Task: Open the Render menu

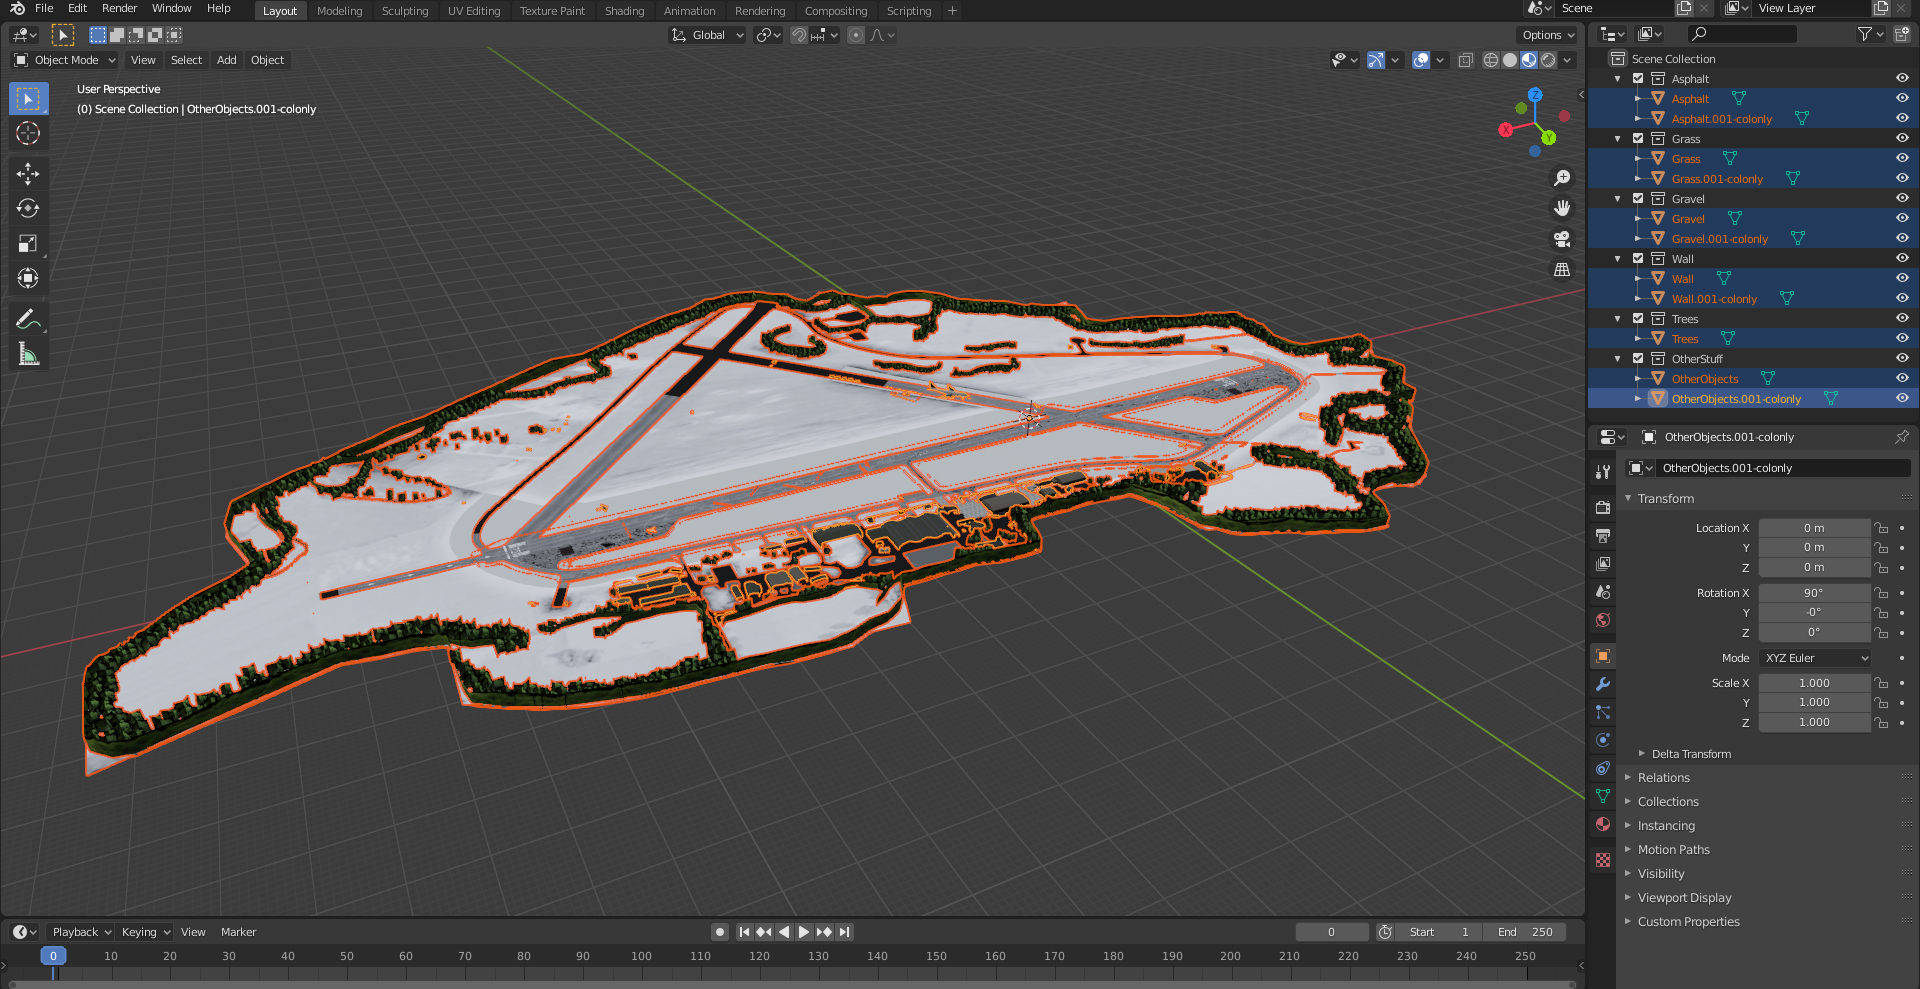Action: tap(119, 8)
